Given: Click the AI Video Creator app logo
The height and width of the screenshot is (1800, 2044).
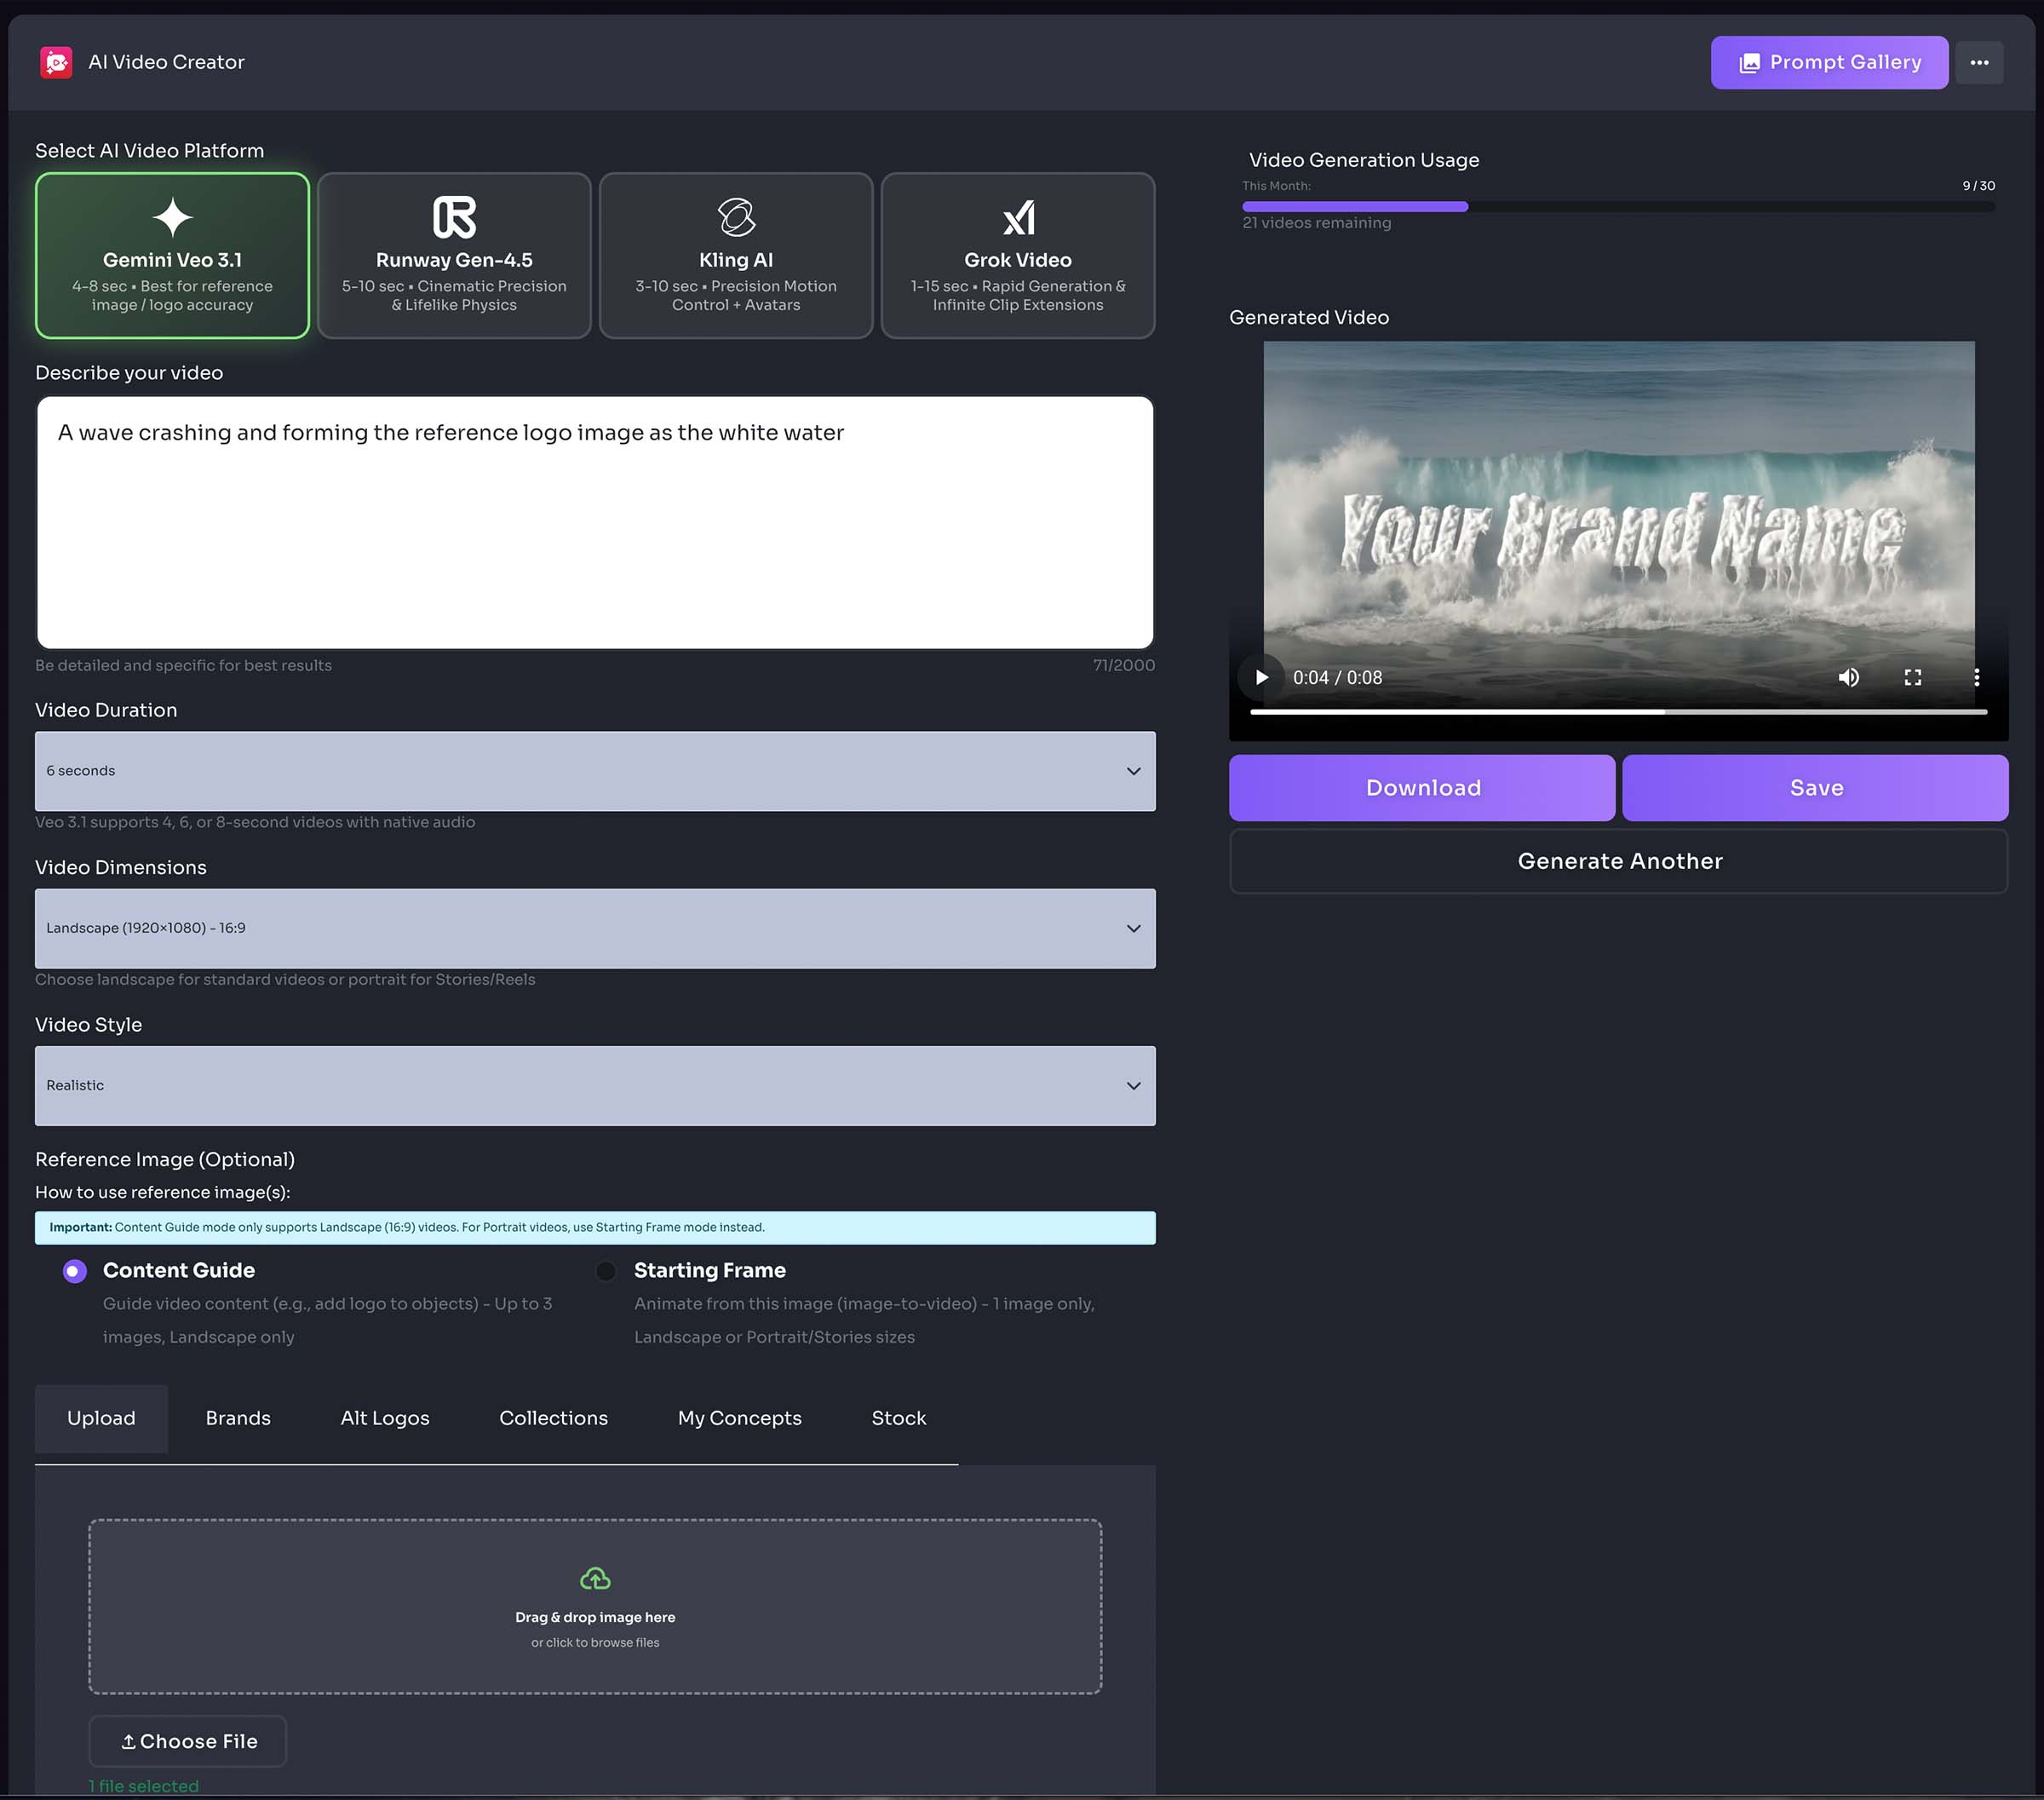Looking at the screenshot, I should pos(57,61).
